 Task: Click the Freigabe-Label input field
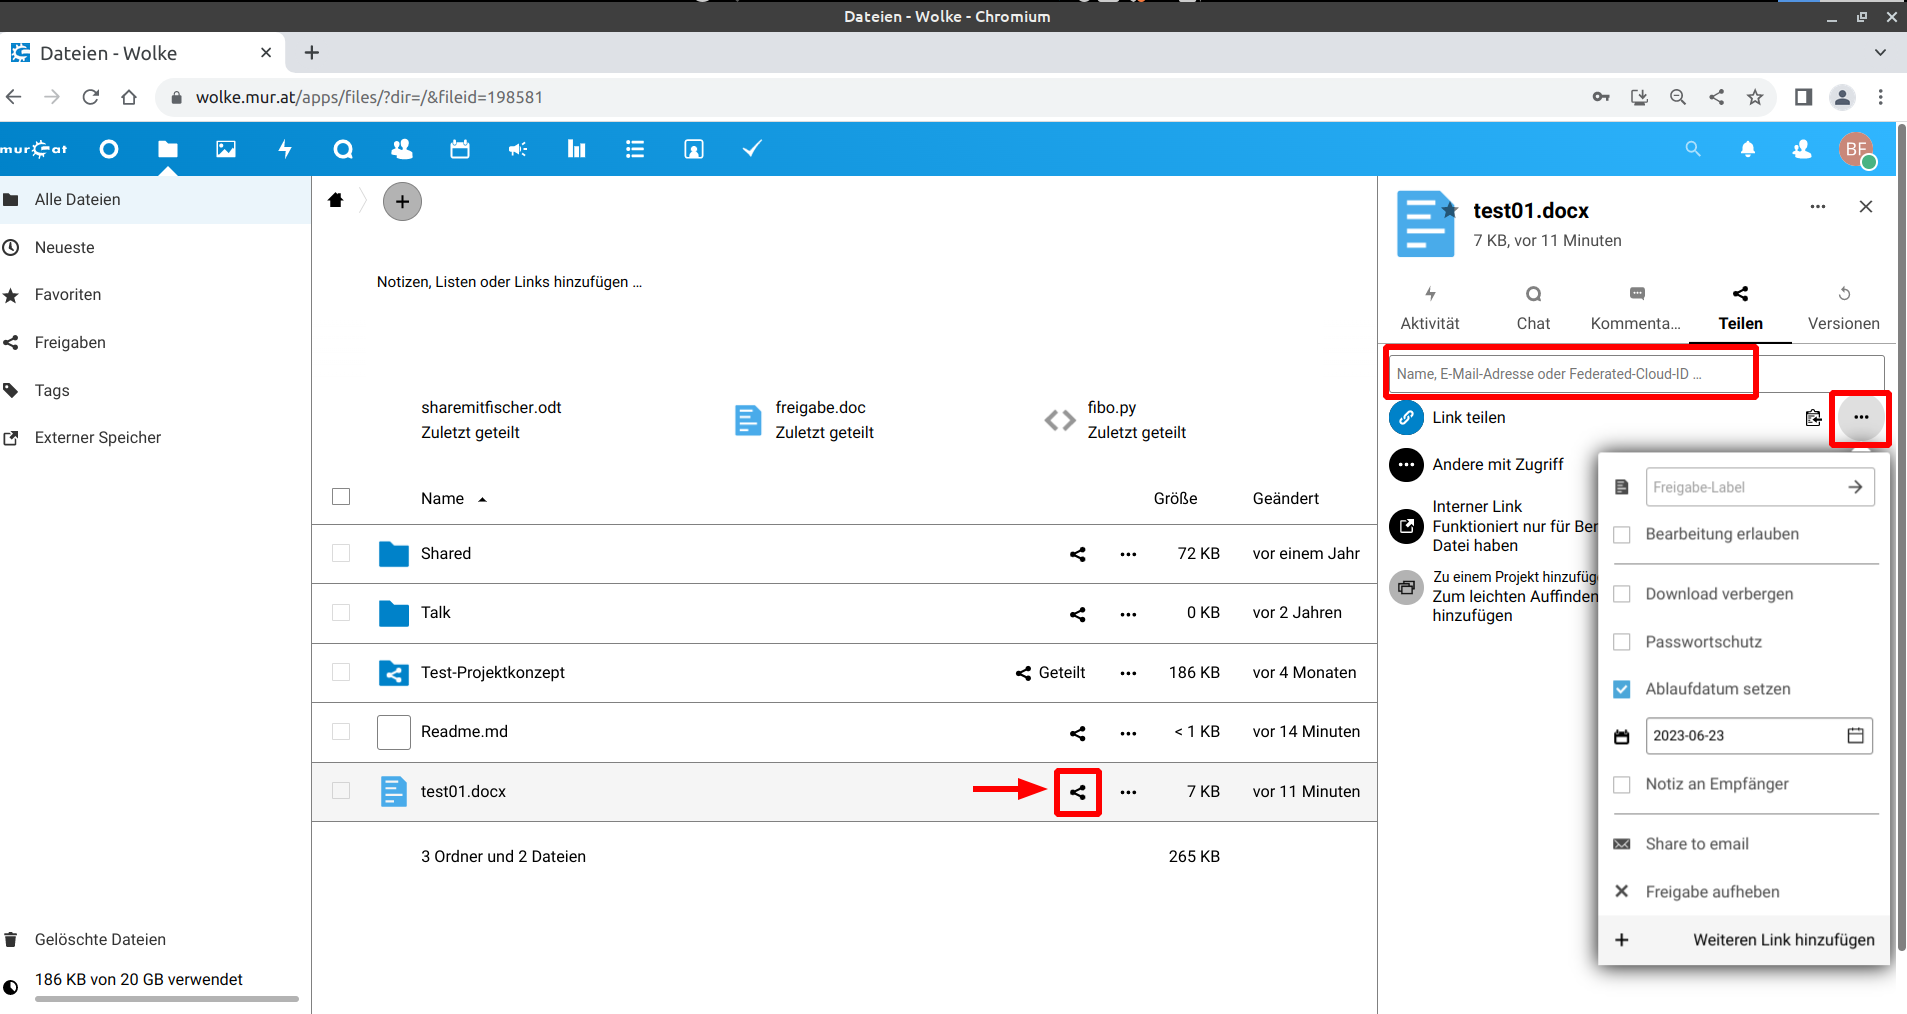pyautogui.click(x=1744, y=488)
